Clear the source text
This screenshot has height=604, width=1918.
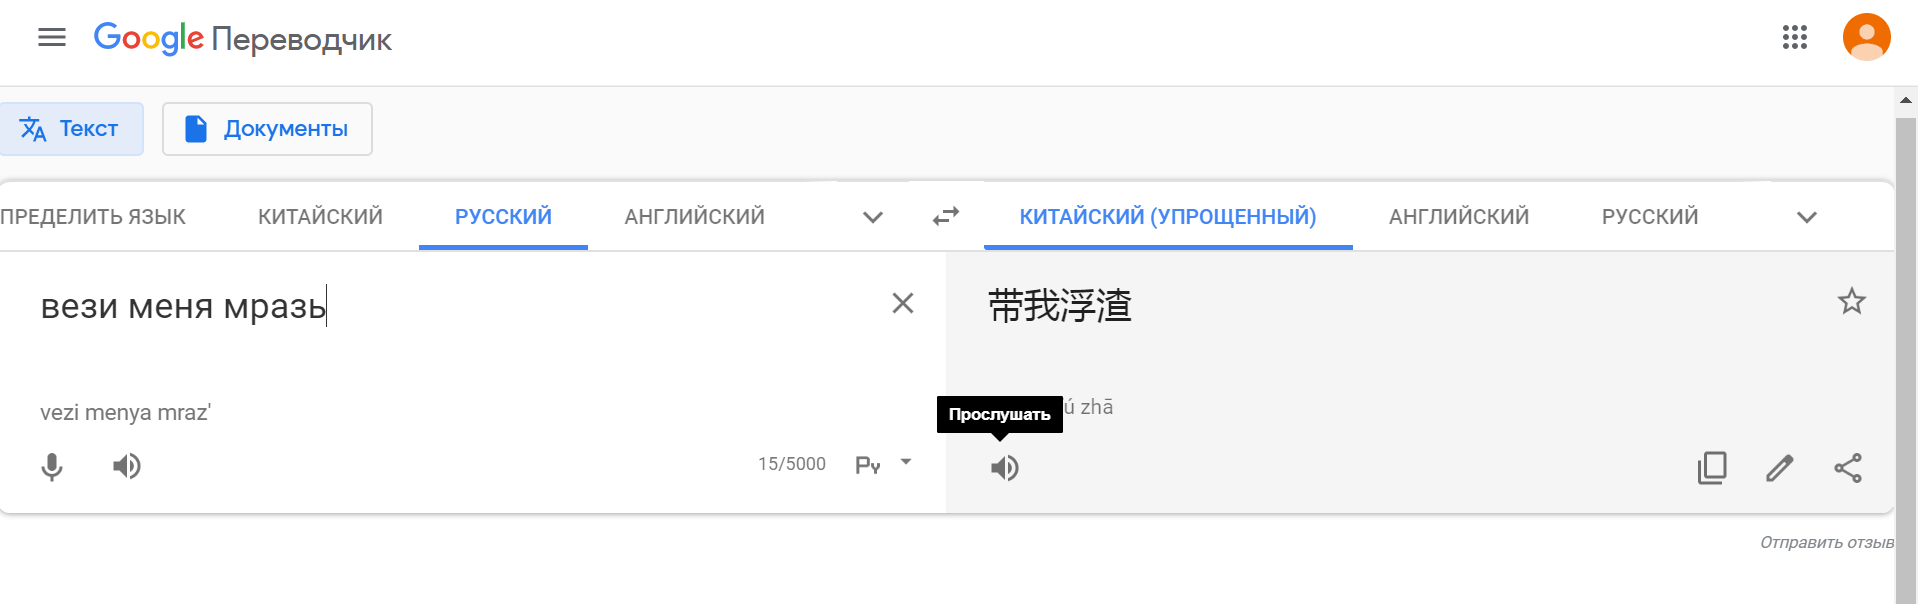(x=903, y=303)
